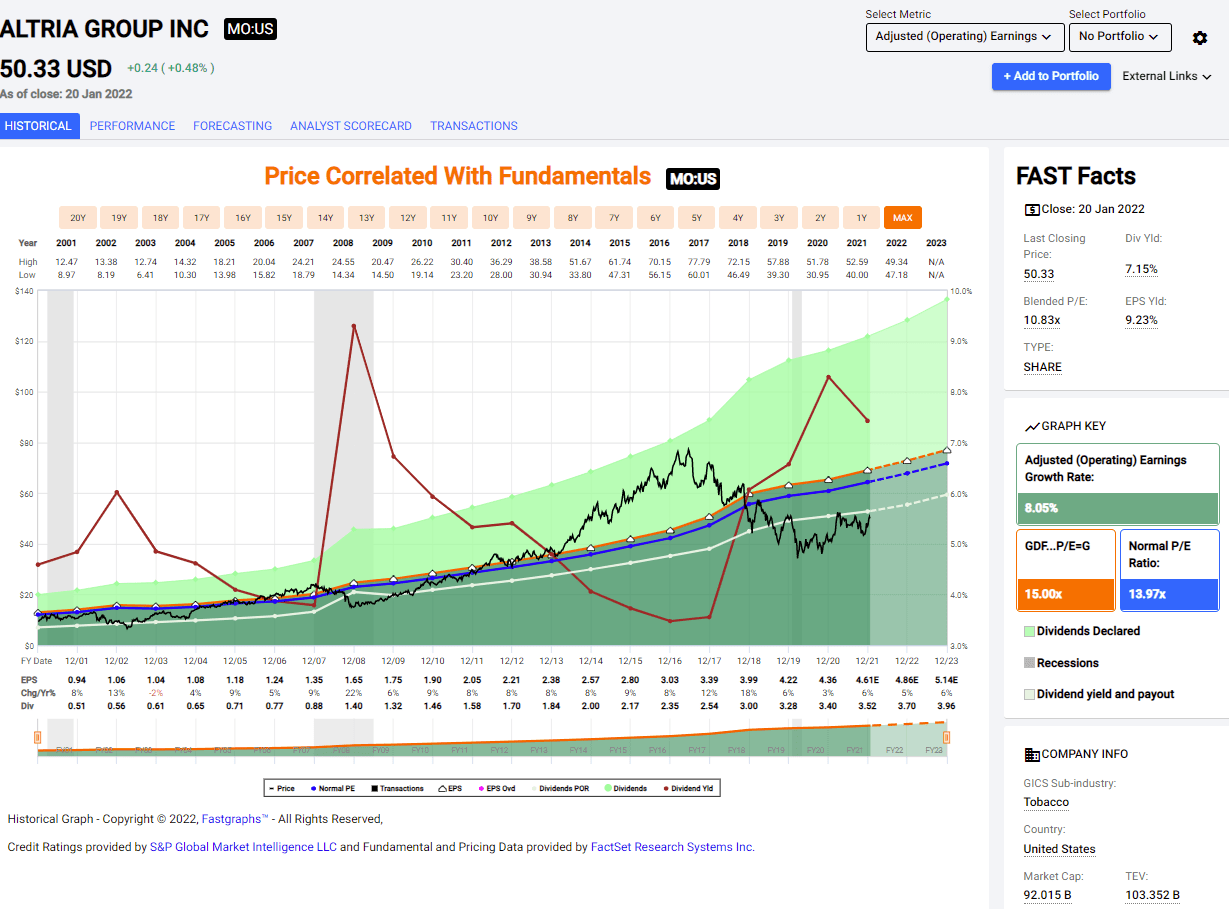The height and width of the screenshot is (909, 1229).
Task: Select the 1Y time range button
Action: 861,218
